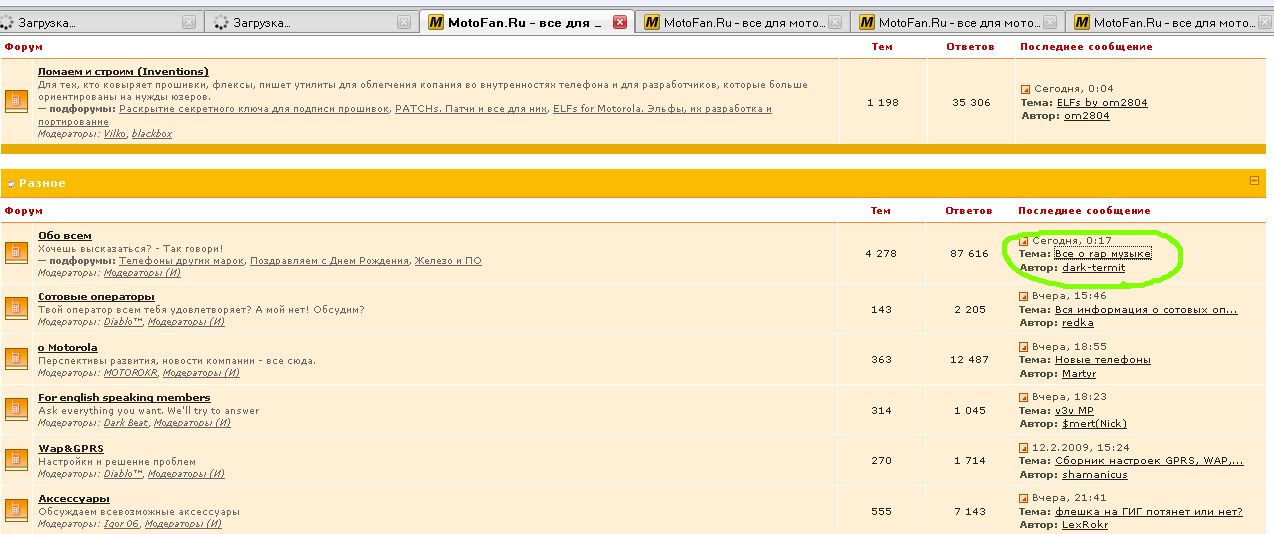
Task: Switch to the second Загрузка... tab
Action: (311, 22)
